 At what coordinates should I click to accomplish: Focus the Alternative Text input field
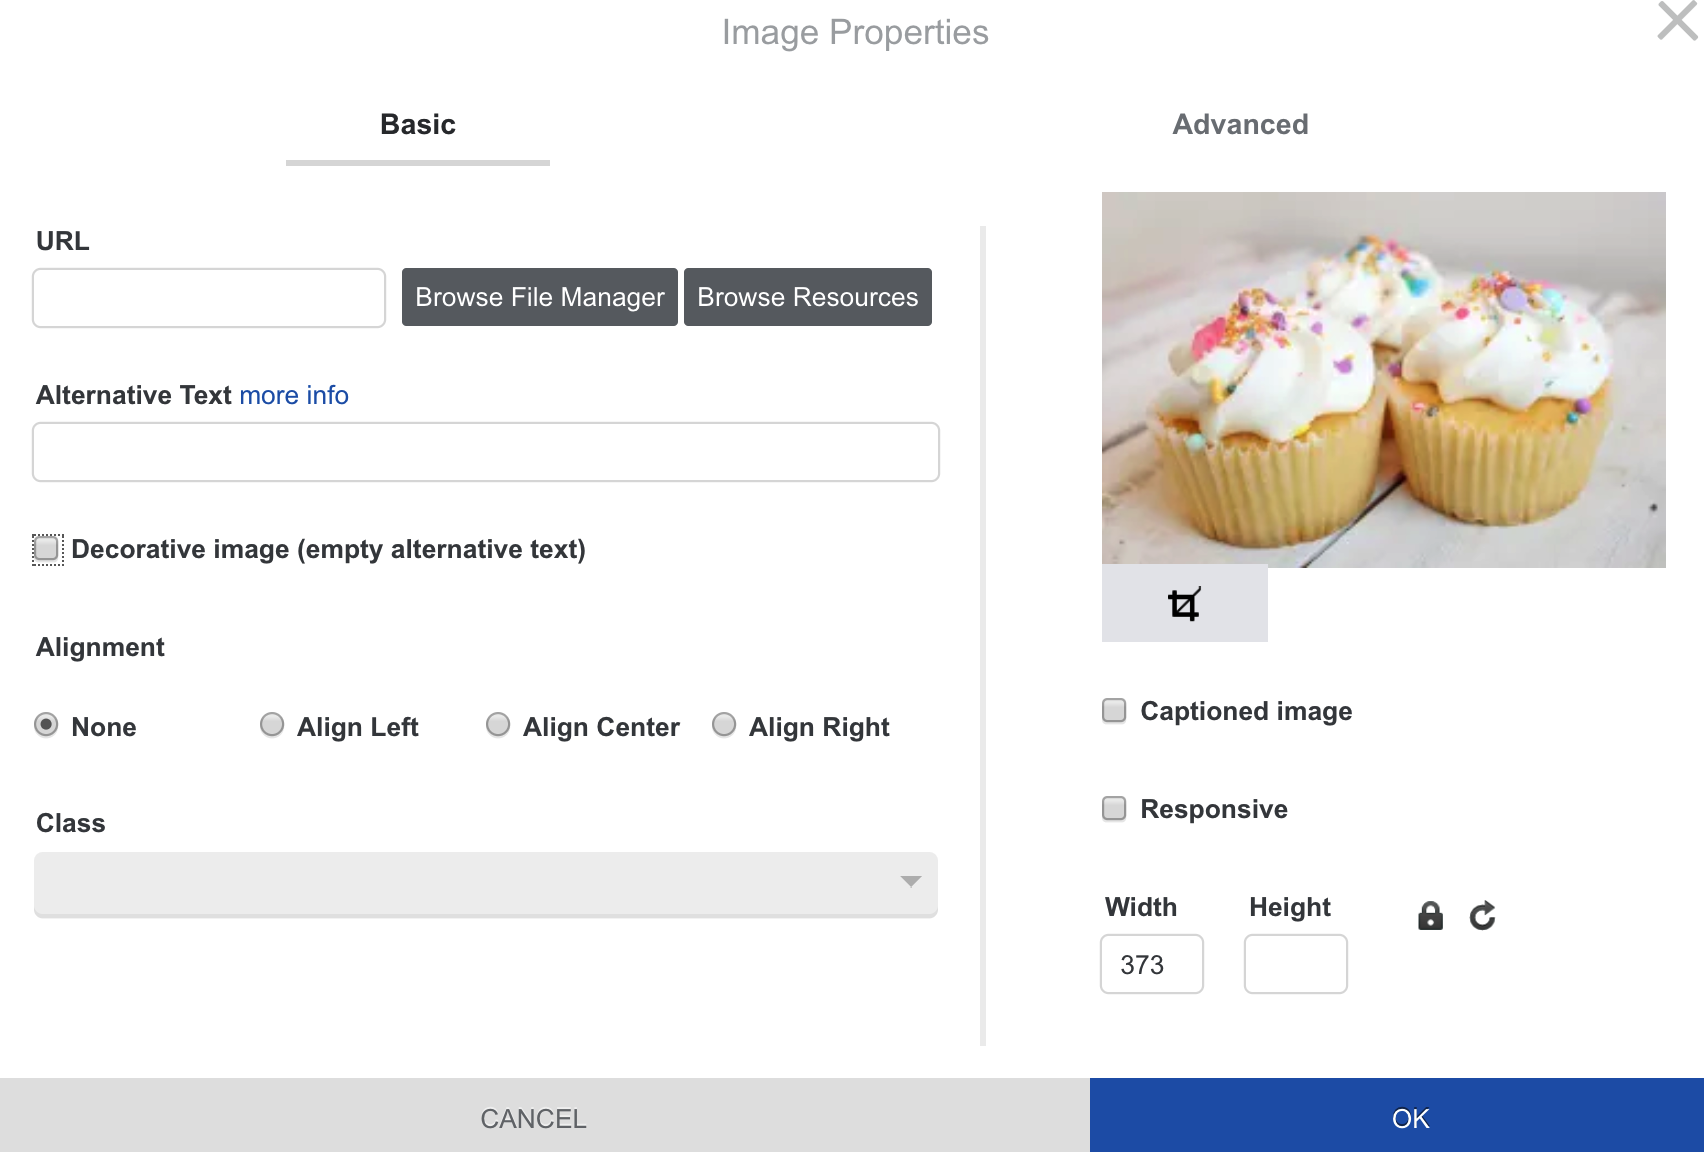coord(486,452)
